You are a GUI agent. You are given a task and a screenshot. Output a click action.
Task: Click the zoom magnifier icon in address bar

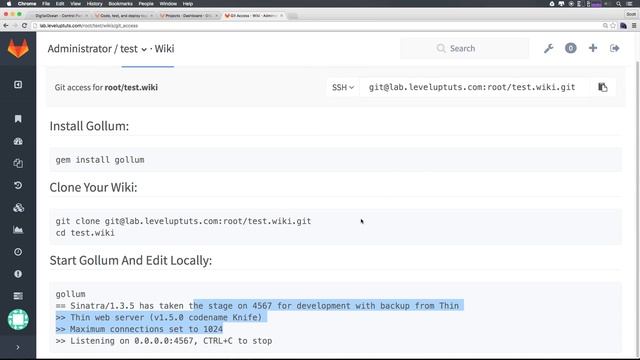click(605, 26)
